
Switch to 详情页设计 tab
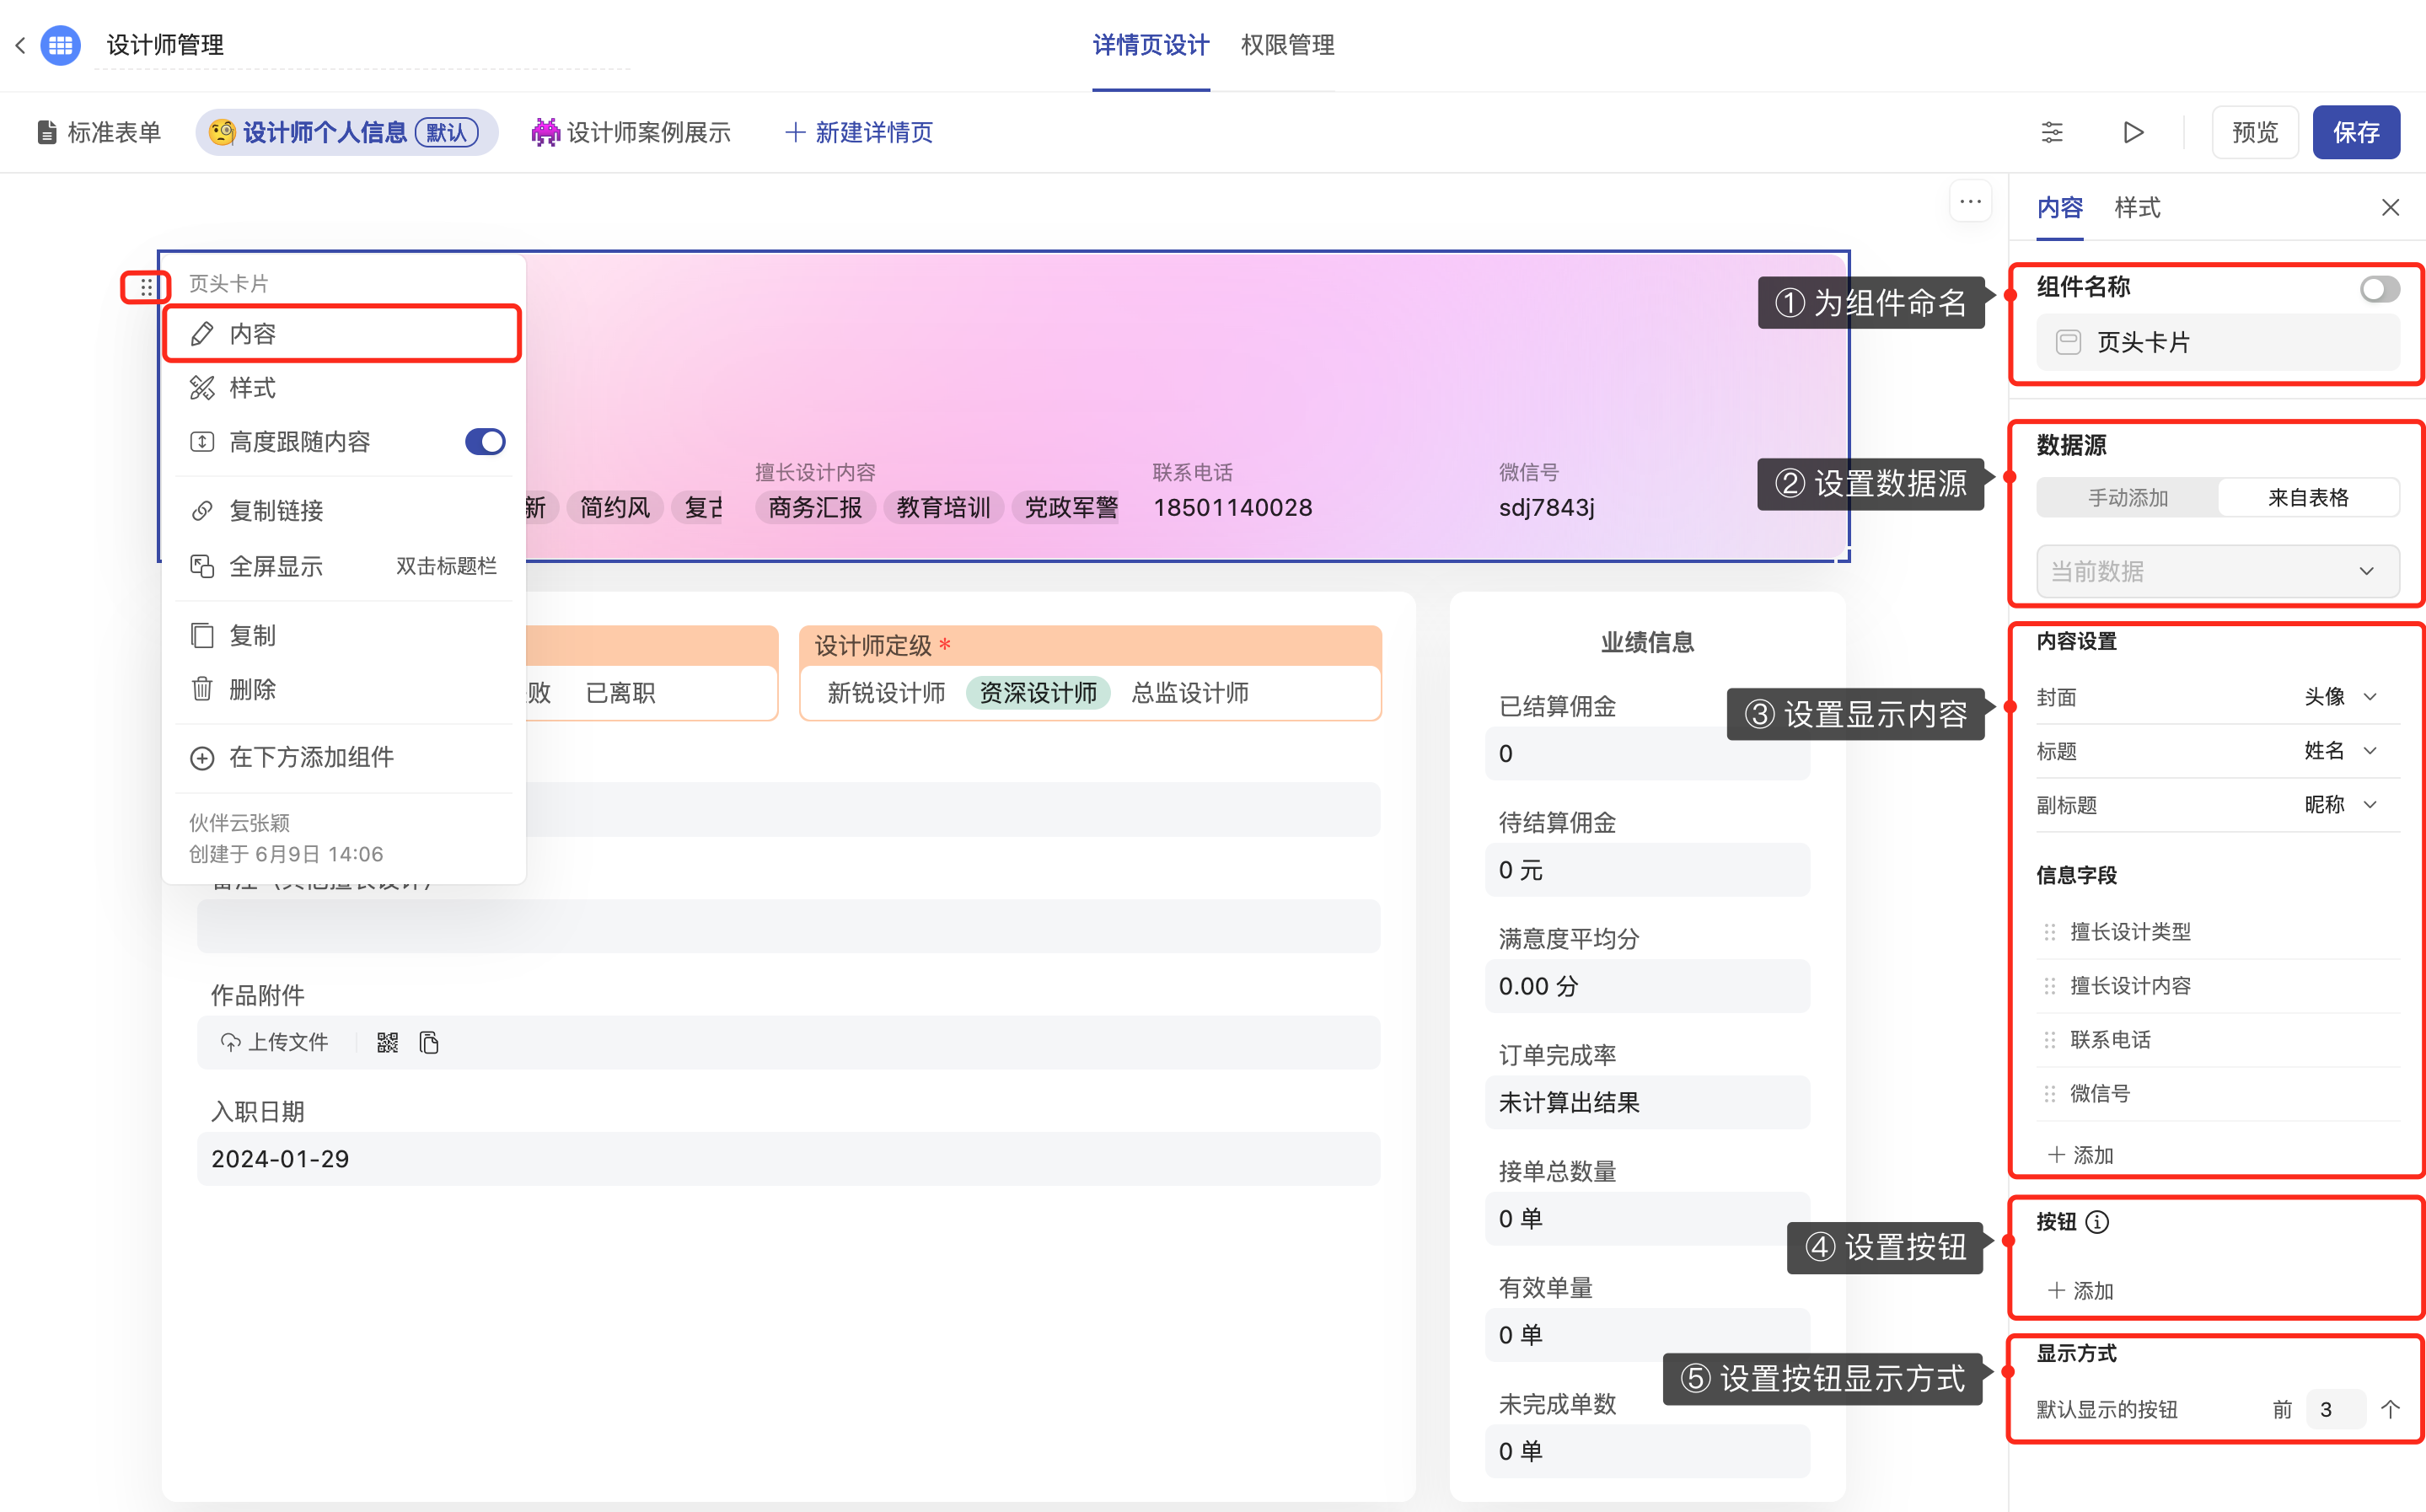(x=1150, y=45)
